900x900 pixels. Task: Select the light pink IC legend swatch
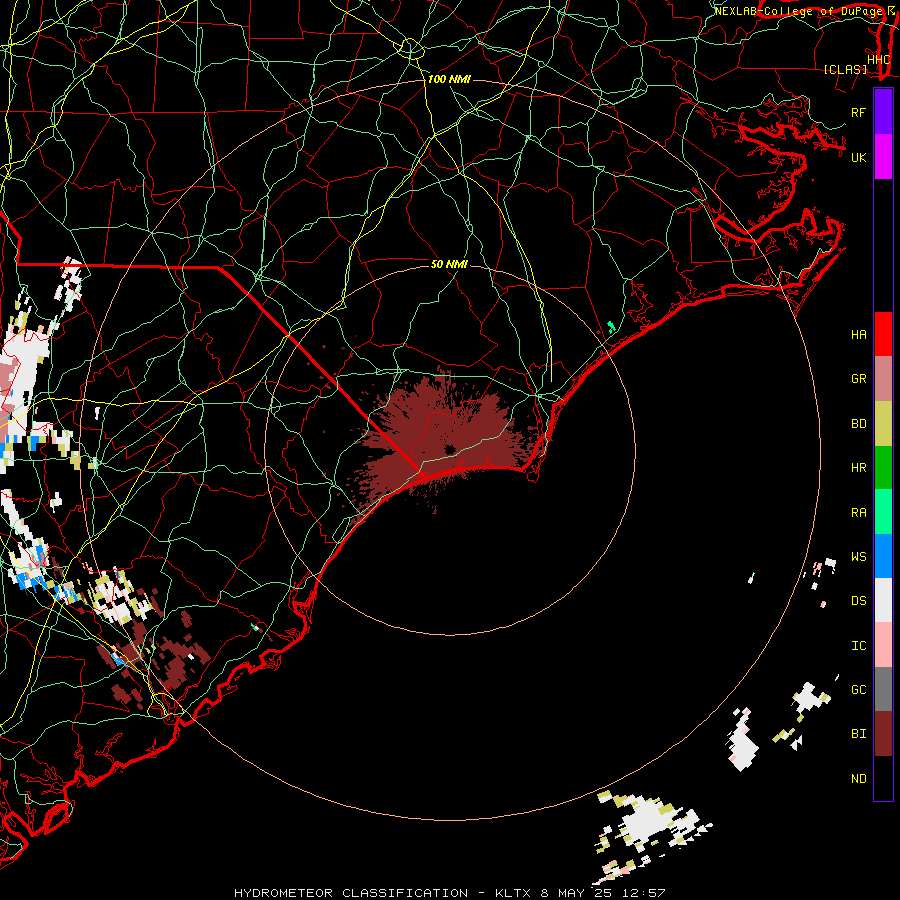coord(883,645)
